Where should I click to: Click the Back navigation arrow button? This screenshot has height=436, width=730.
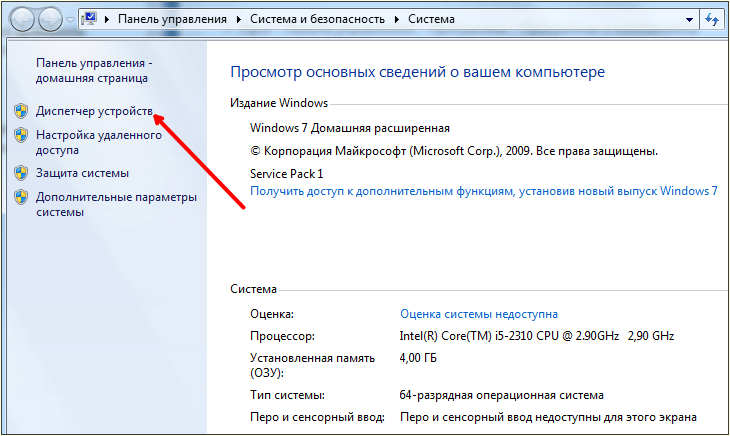22,20
